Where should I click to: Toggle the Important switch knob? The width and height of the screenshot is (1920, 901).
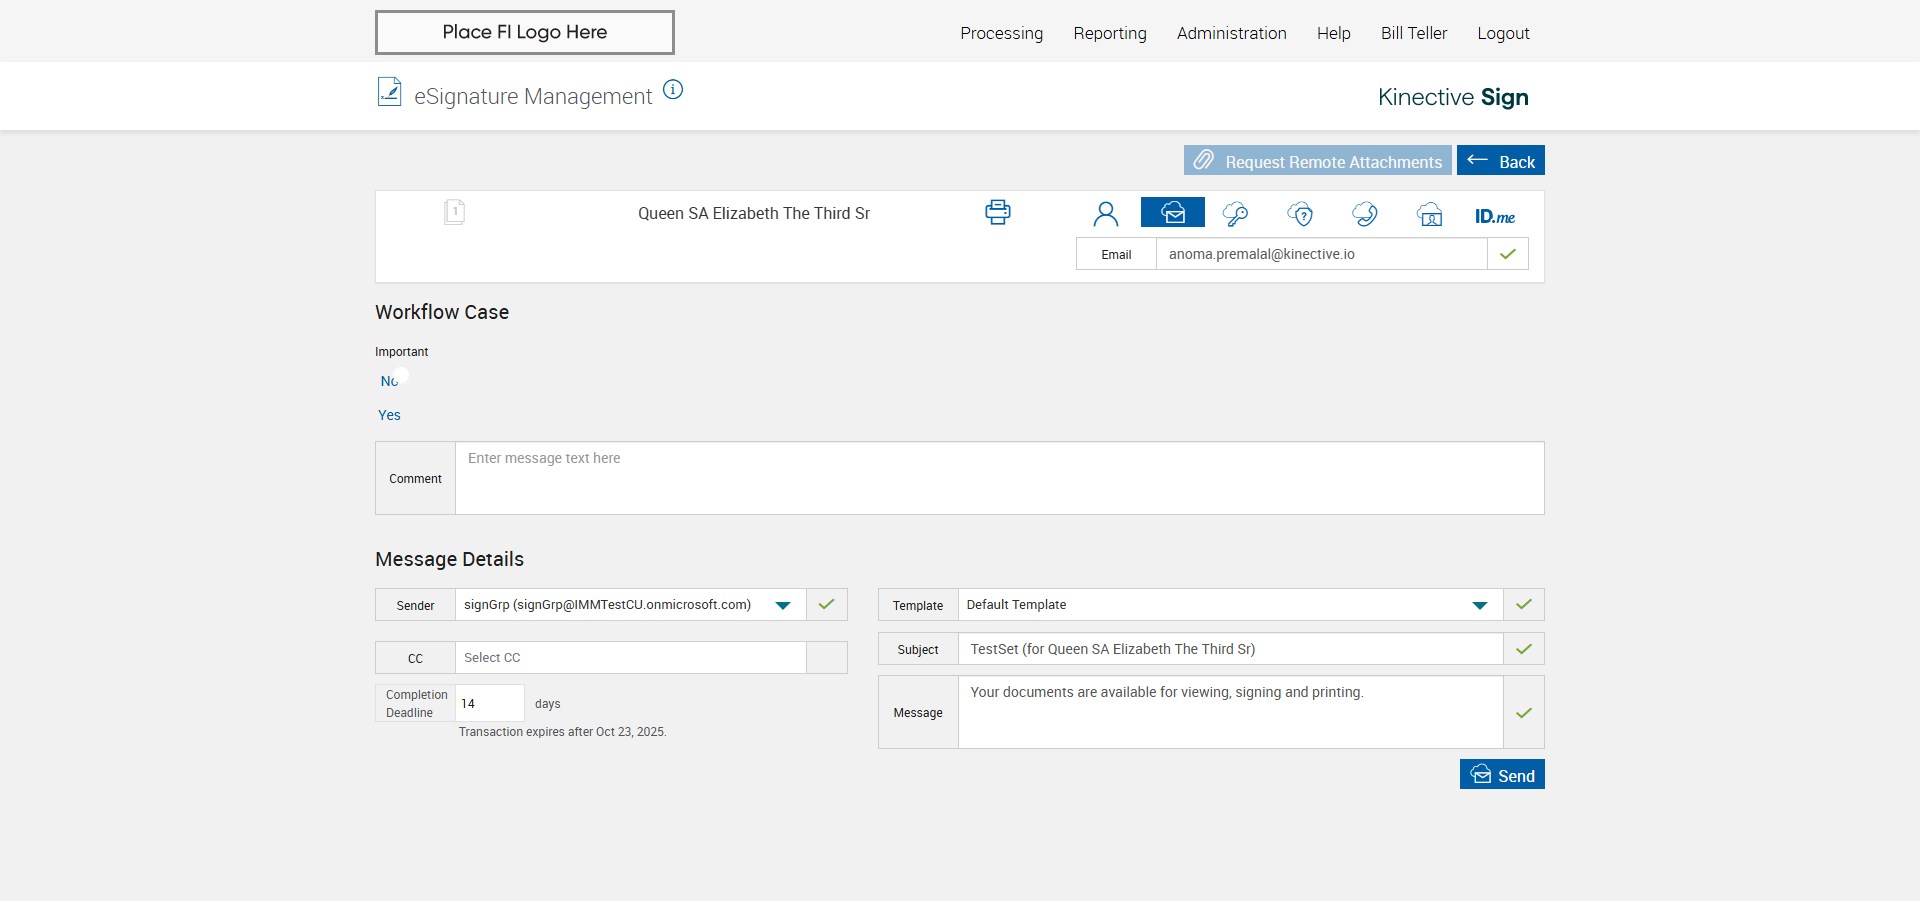[x=401, y=376]
